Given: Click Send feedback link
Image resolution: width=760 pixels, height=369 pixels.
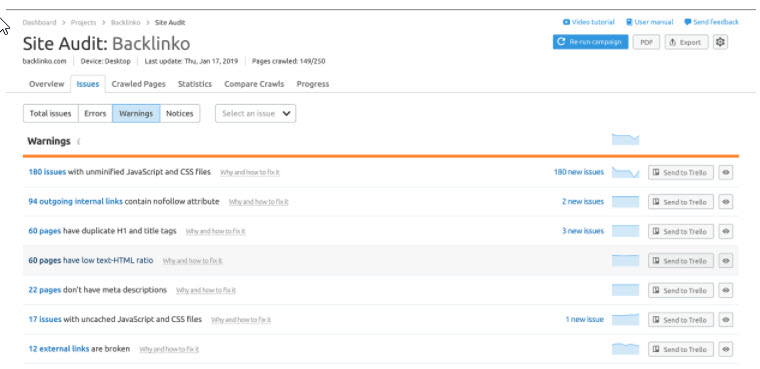Looking at the screenshot, I should pyautogui.click(x=712, y=22).
